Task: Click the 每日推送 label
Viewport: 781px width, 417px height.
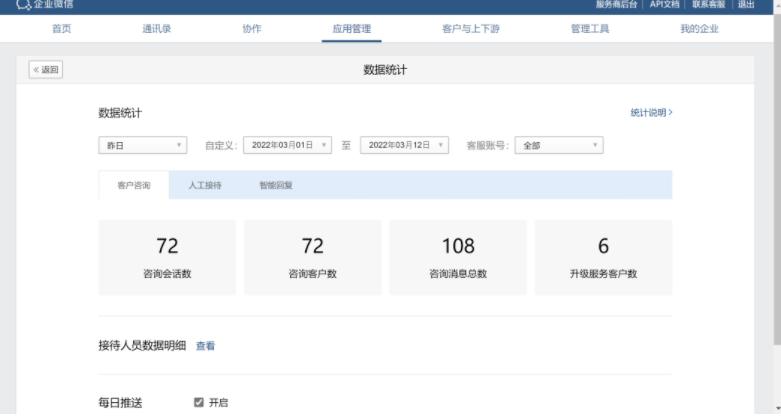Action: point(120,403)
